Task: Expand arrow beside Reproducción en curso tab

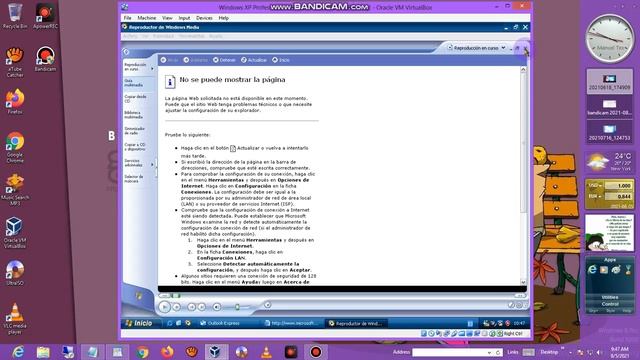Action: [152, 69]
